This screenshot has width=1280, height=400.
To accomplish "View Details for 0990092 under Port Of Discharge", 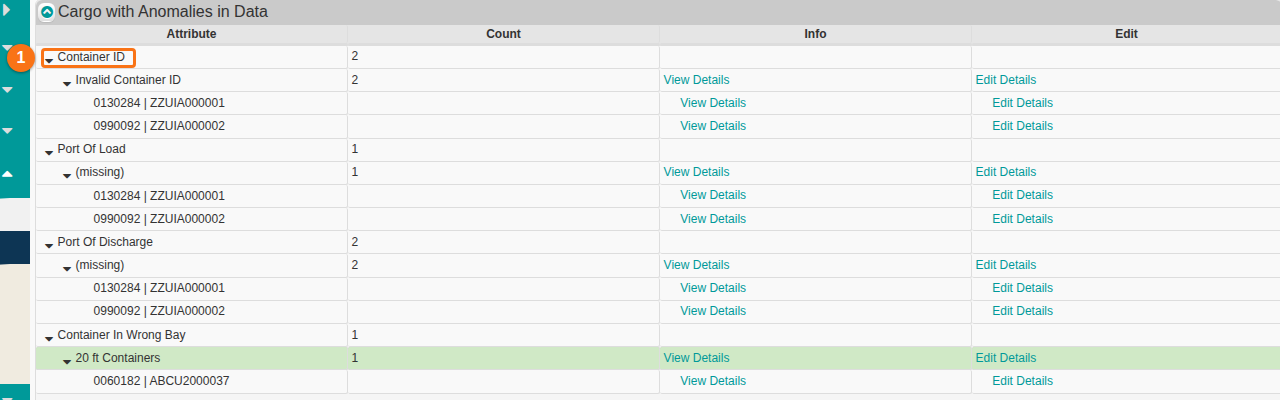I will (x=713, y=311).
